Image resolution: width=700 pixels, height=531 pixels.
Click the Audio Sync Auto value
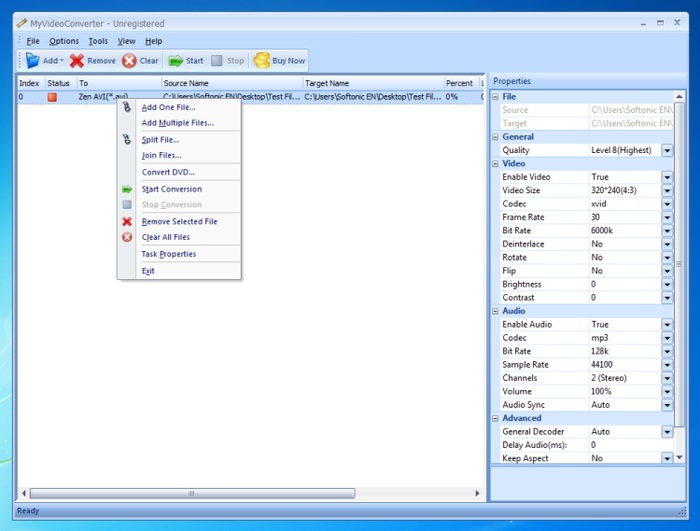pos(600,405)
